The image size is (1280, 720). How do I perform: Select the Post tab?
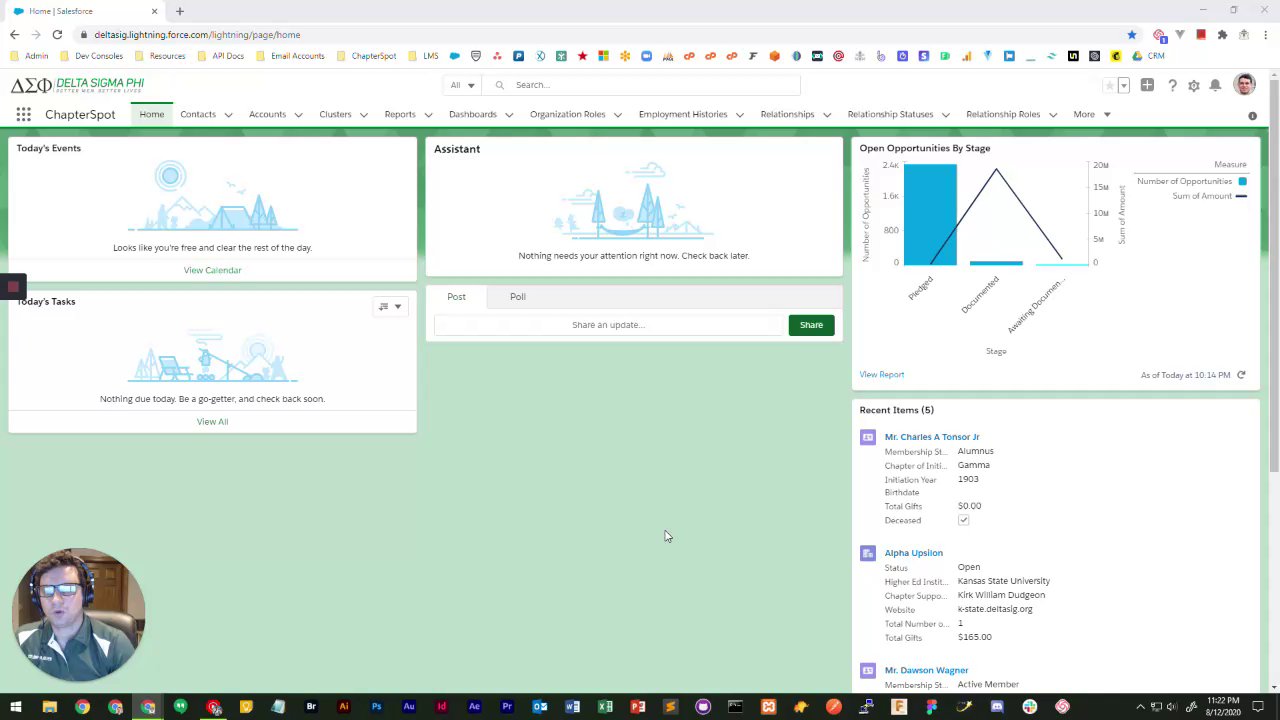[x=456, y=297]
